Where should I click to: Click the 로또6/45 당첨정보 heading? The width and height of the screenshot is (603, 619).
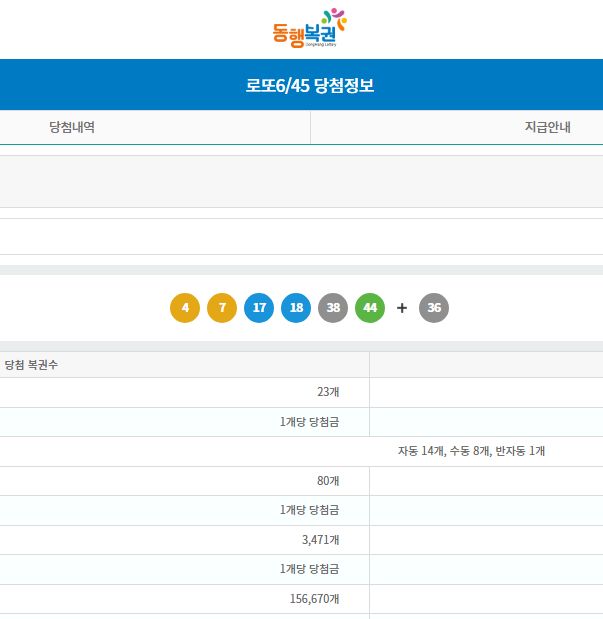310,85
